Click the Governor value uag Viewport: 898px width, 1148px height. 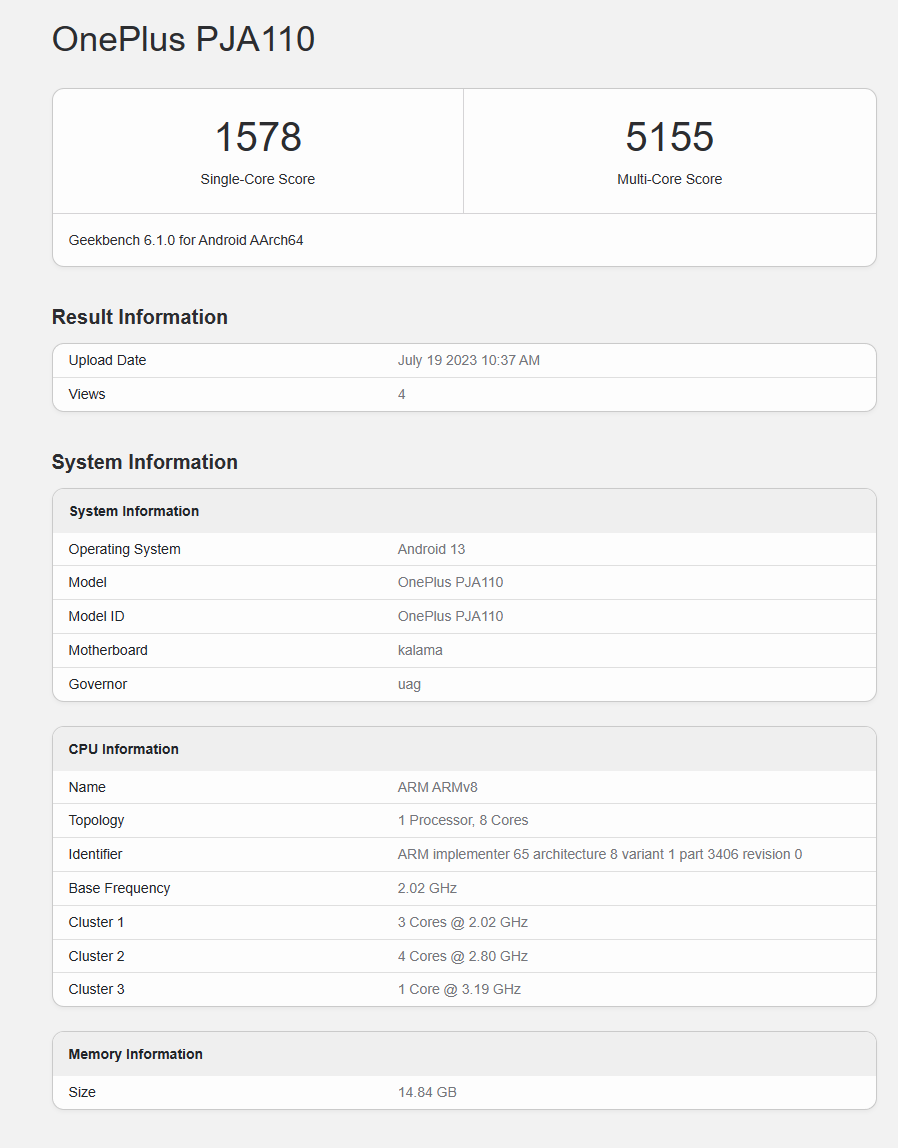(x=409, y=685)
